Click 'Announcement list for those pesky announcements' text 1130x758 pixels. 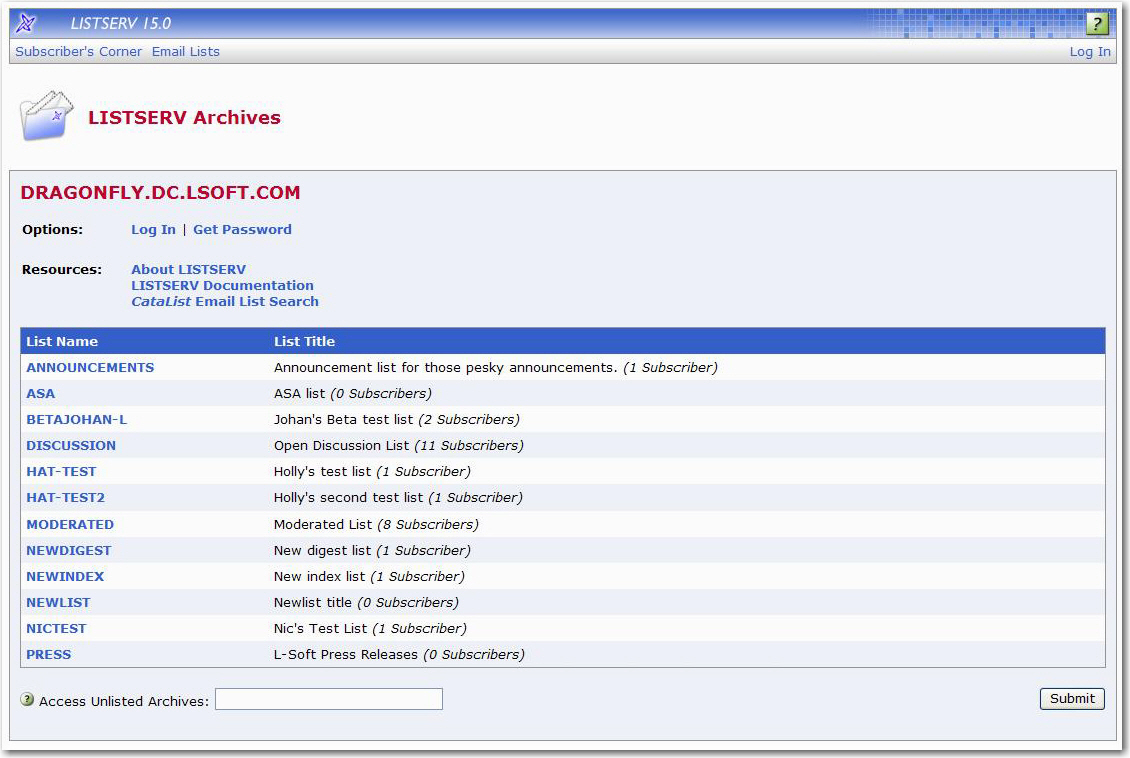point(445,367)
